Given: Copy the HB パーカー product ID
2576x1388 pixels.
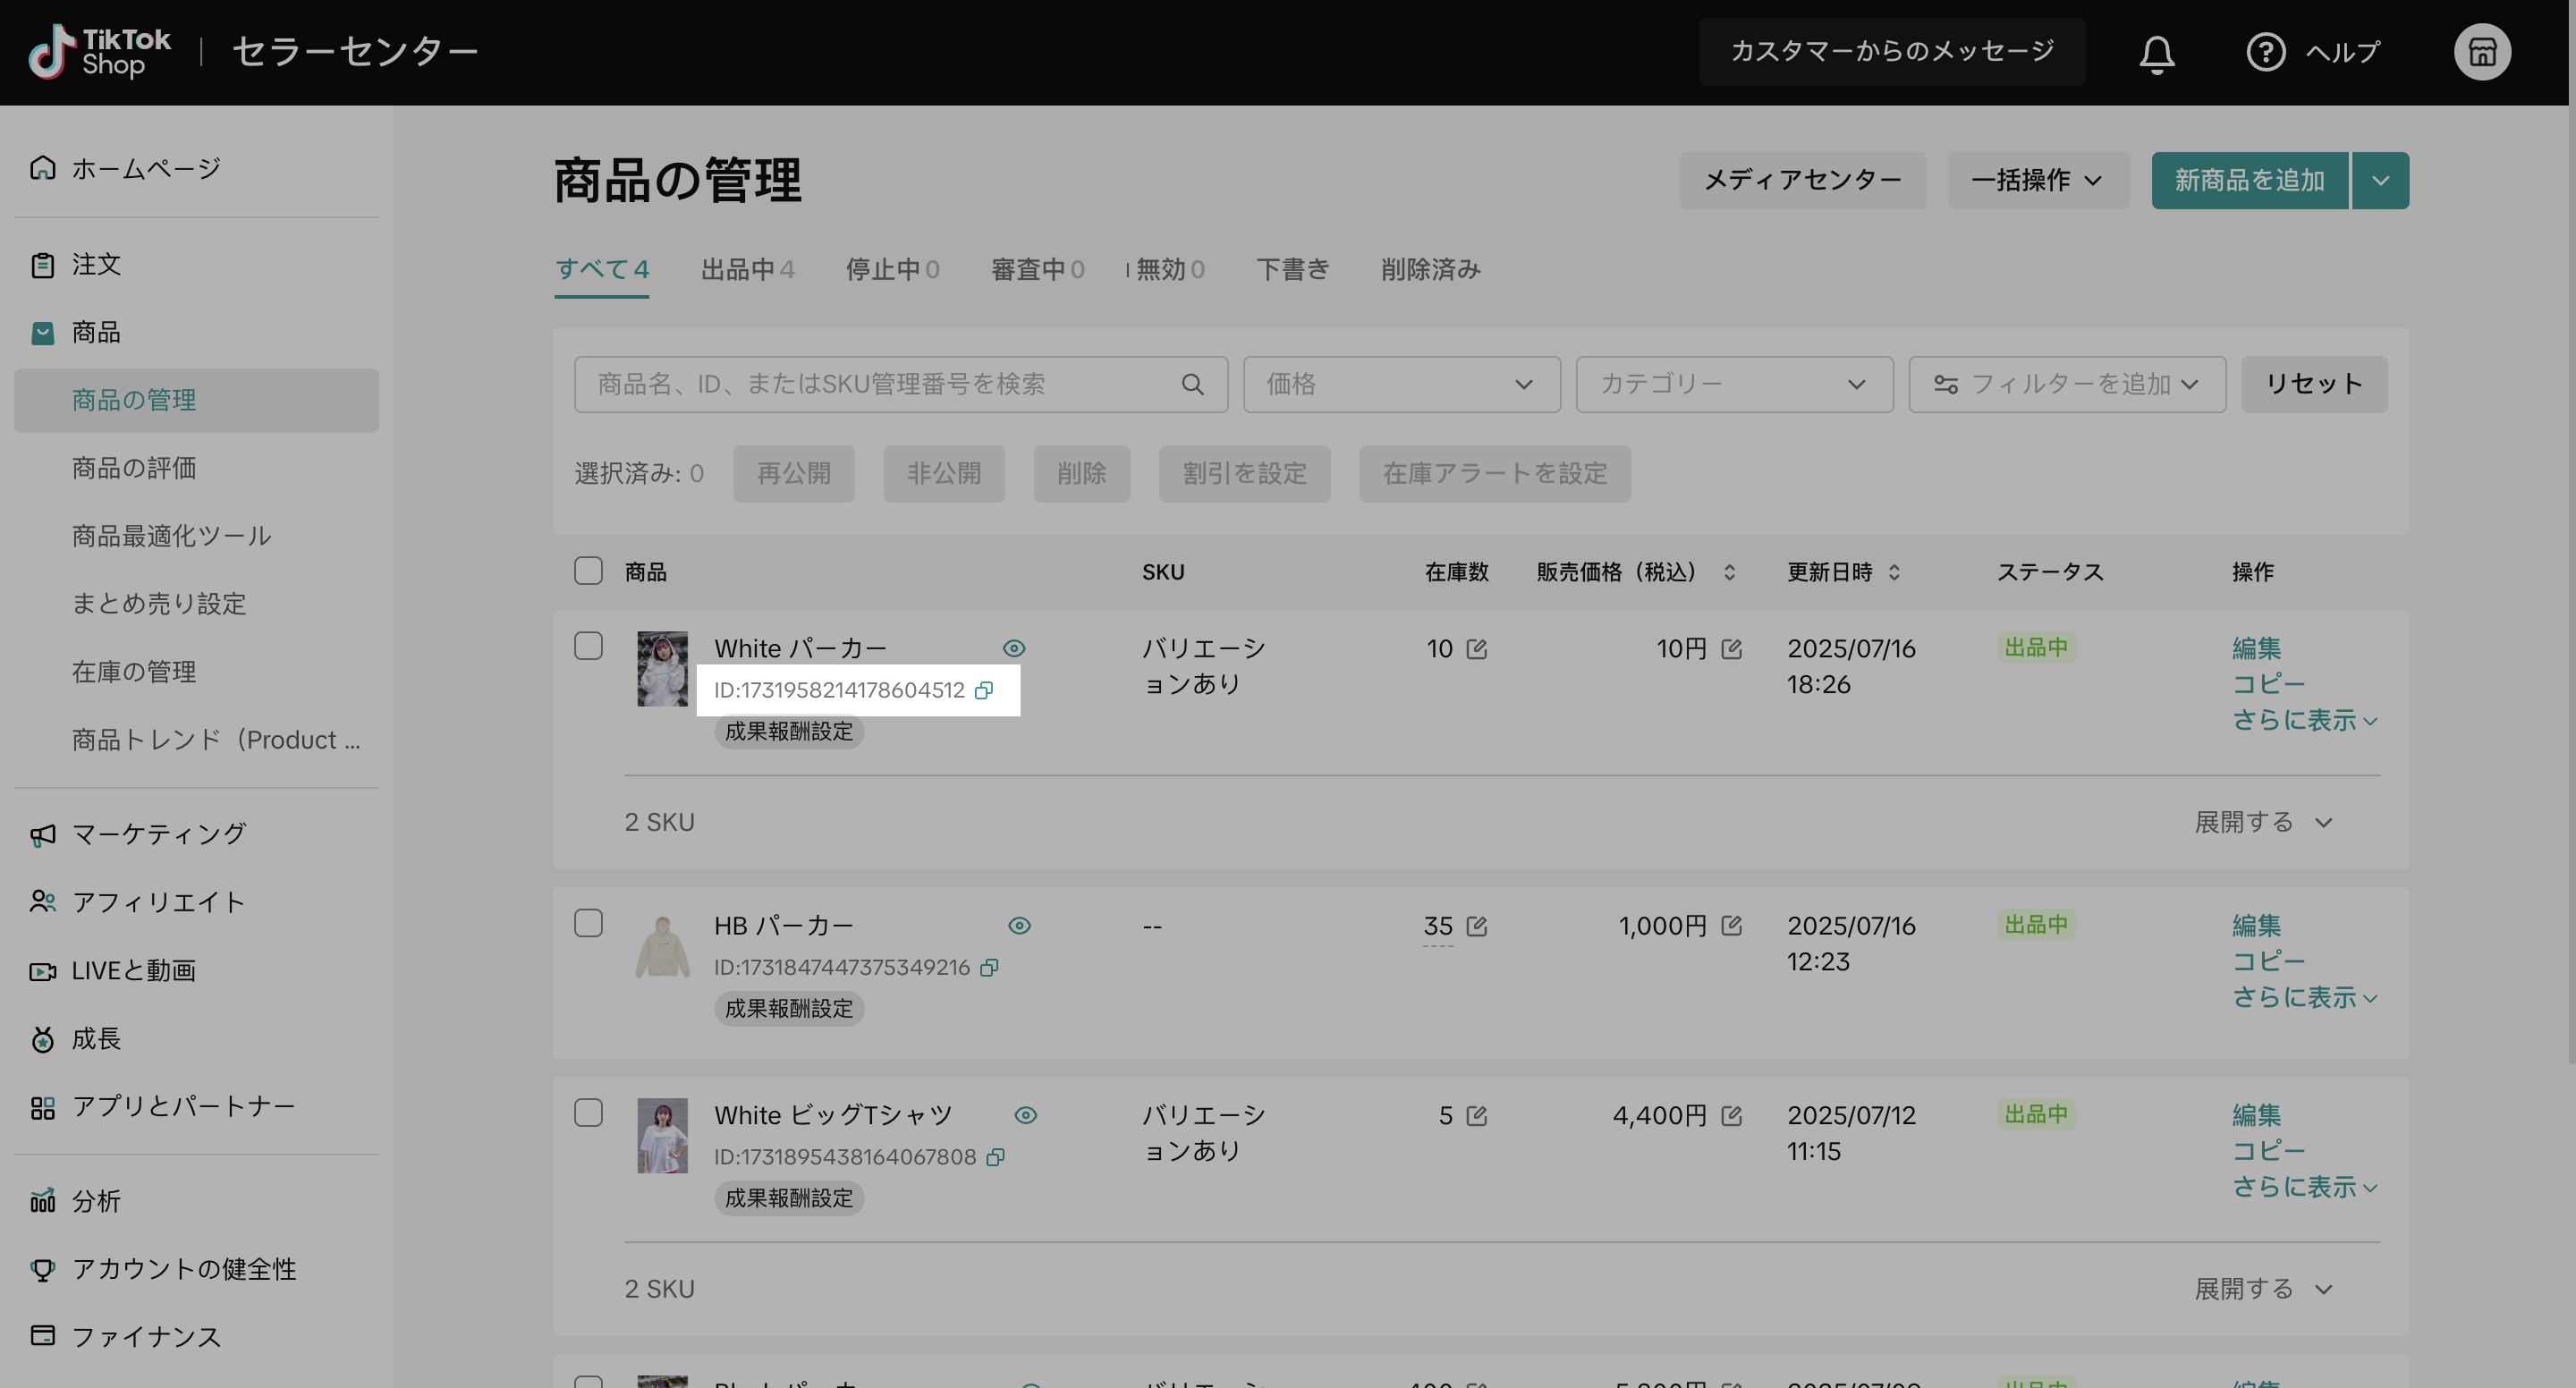Looking at the screenshot, I should point(989,967).
